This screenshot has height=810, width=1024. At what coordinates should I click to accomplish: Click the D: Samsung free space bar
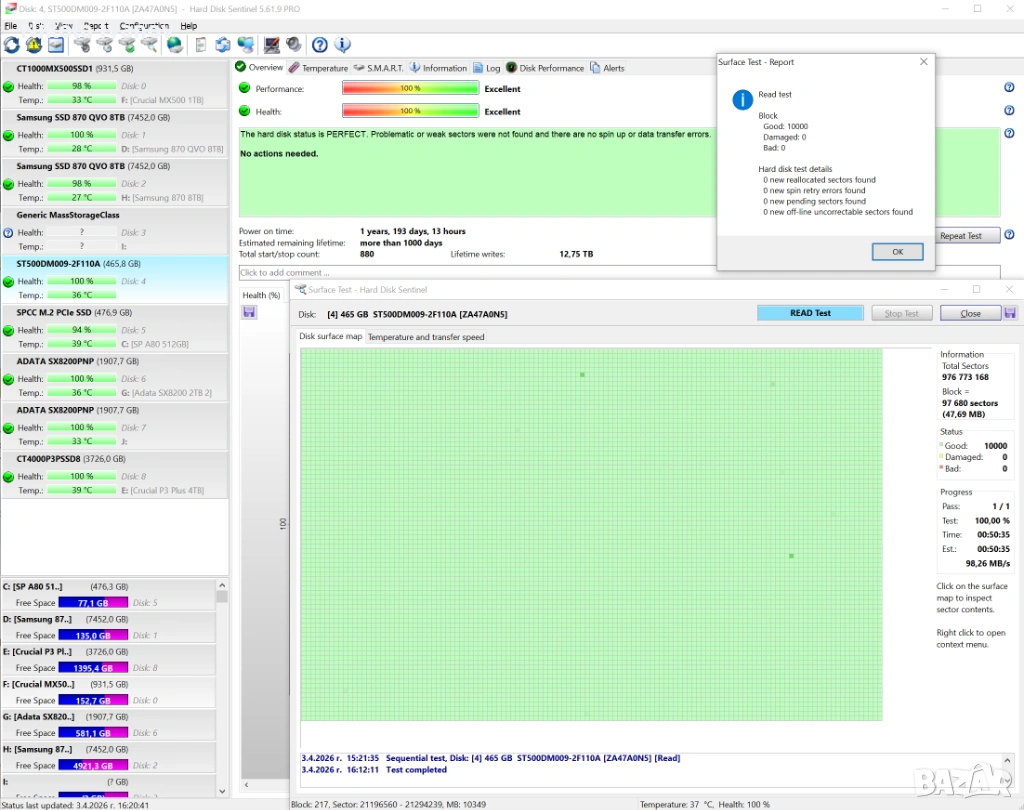[93, 635]
